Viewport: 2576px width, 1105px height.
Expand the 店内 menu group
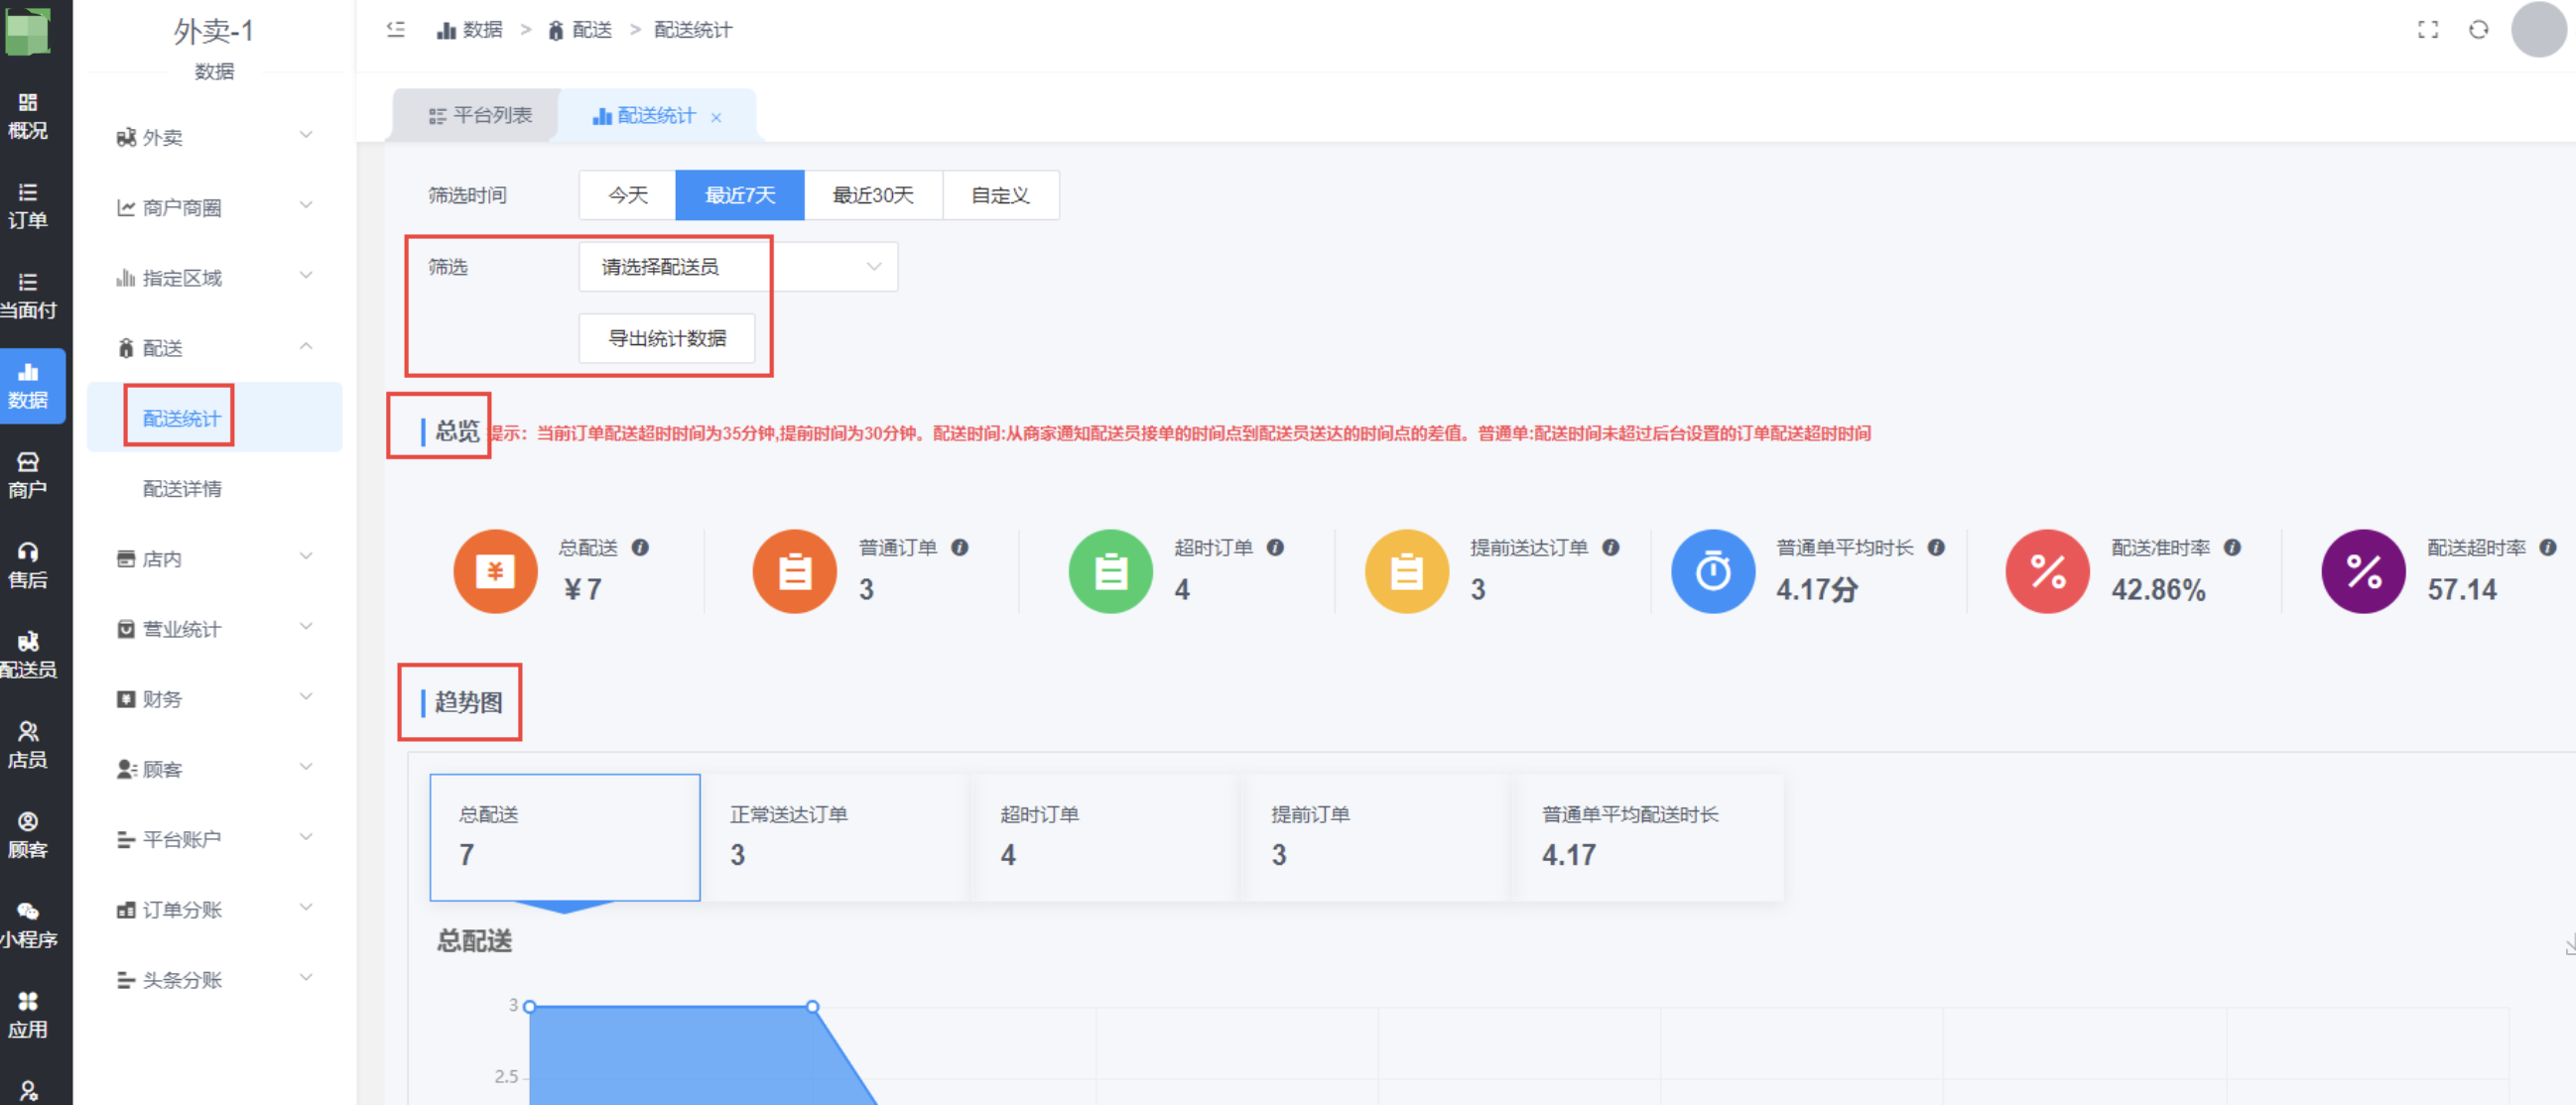point(214,558)
